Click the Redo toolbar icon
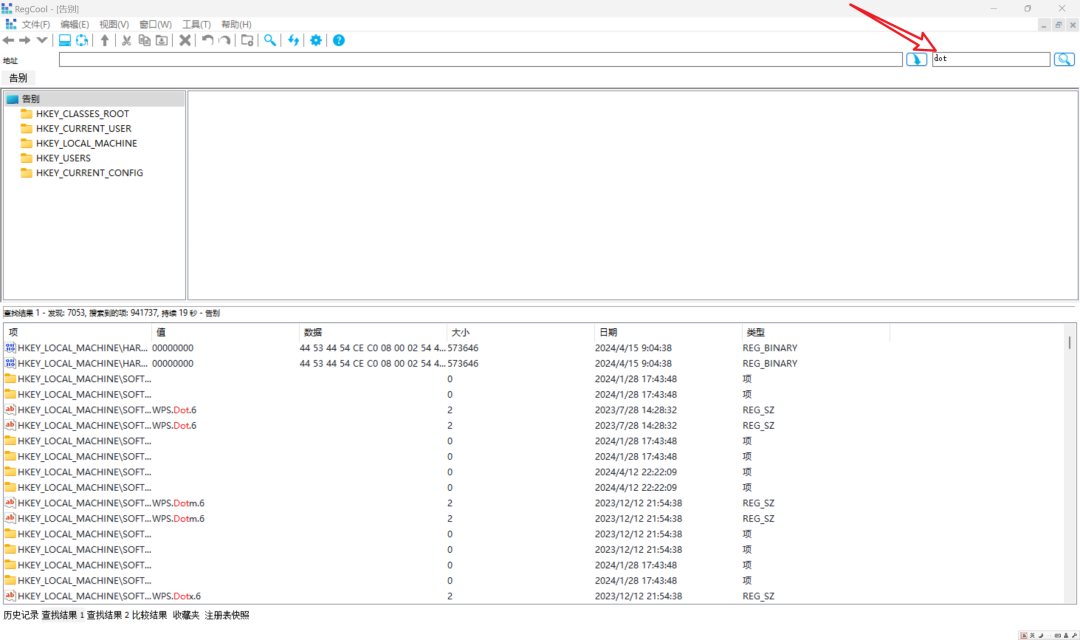This screenshot has height=640, width=1080. point(225,41)
